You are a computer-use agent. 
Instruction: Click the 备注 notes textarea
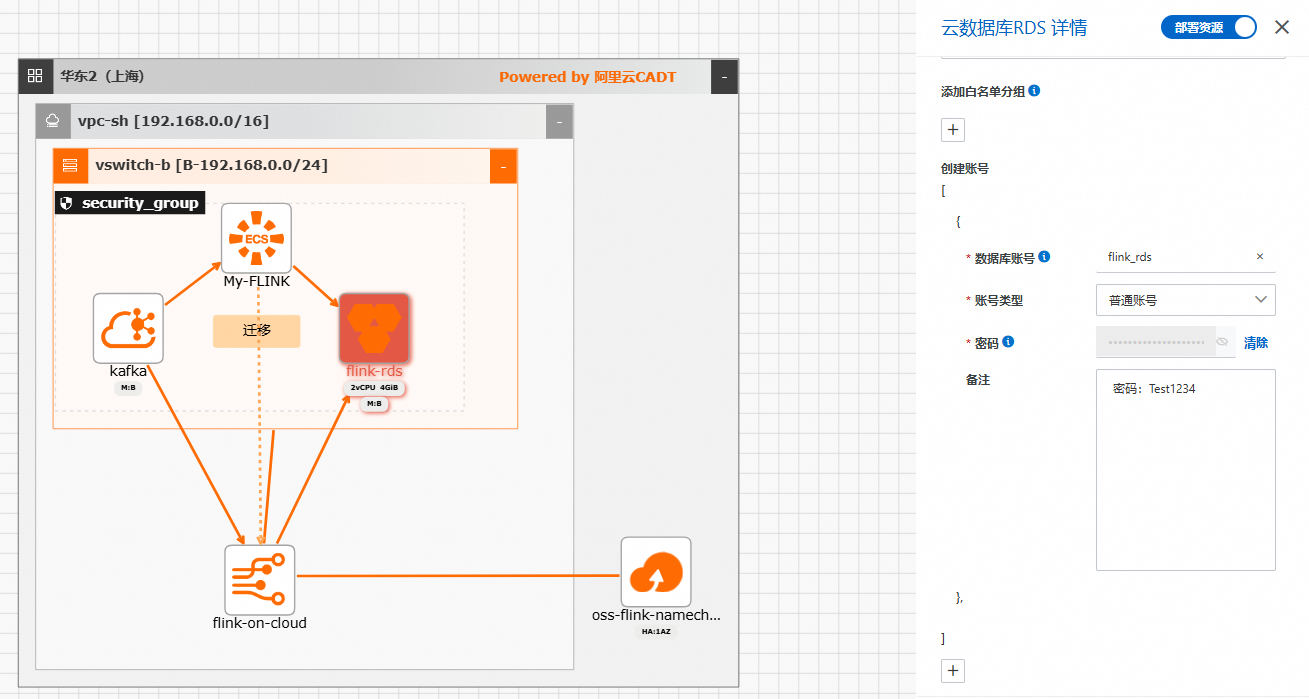pos(1186,470)
